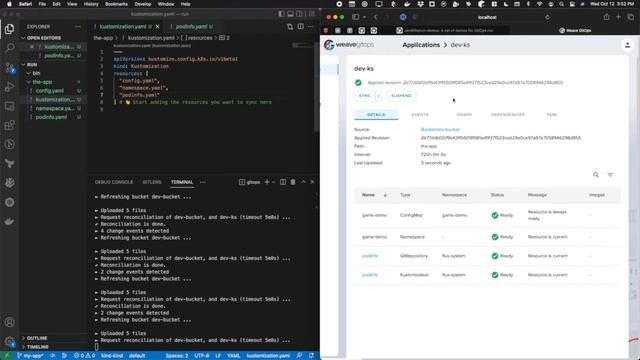The height and width of the screenshot is (360, 640).
Task: Close the kustomization.yaml editor tab
Action: click(x=158, y=27)
